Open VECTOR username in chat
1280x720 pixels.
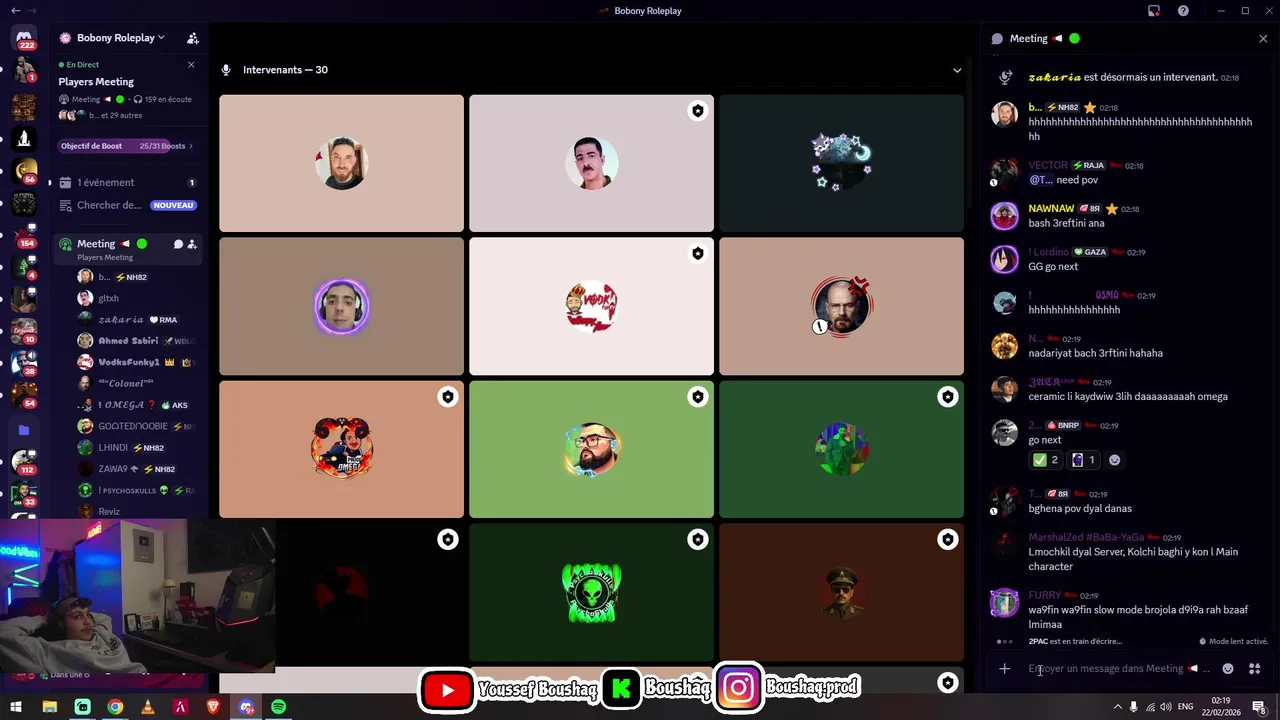pyautogui.click(x=1048, y=165)
